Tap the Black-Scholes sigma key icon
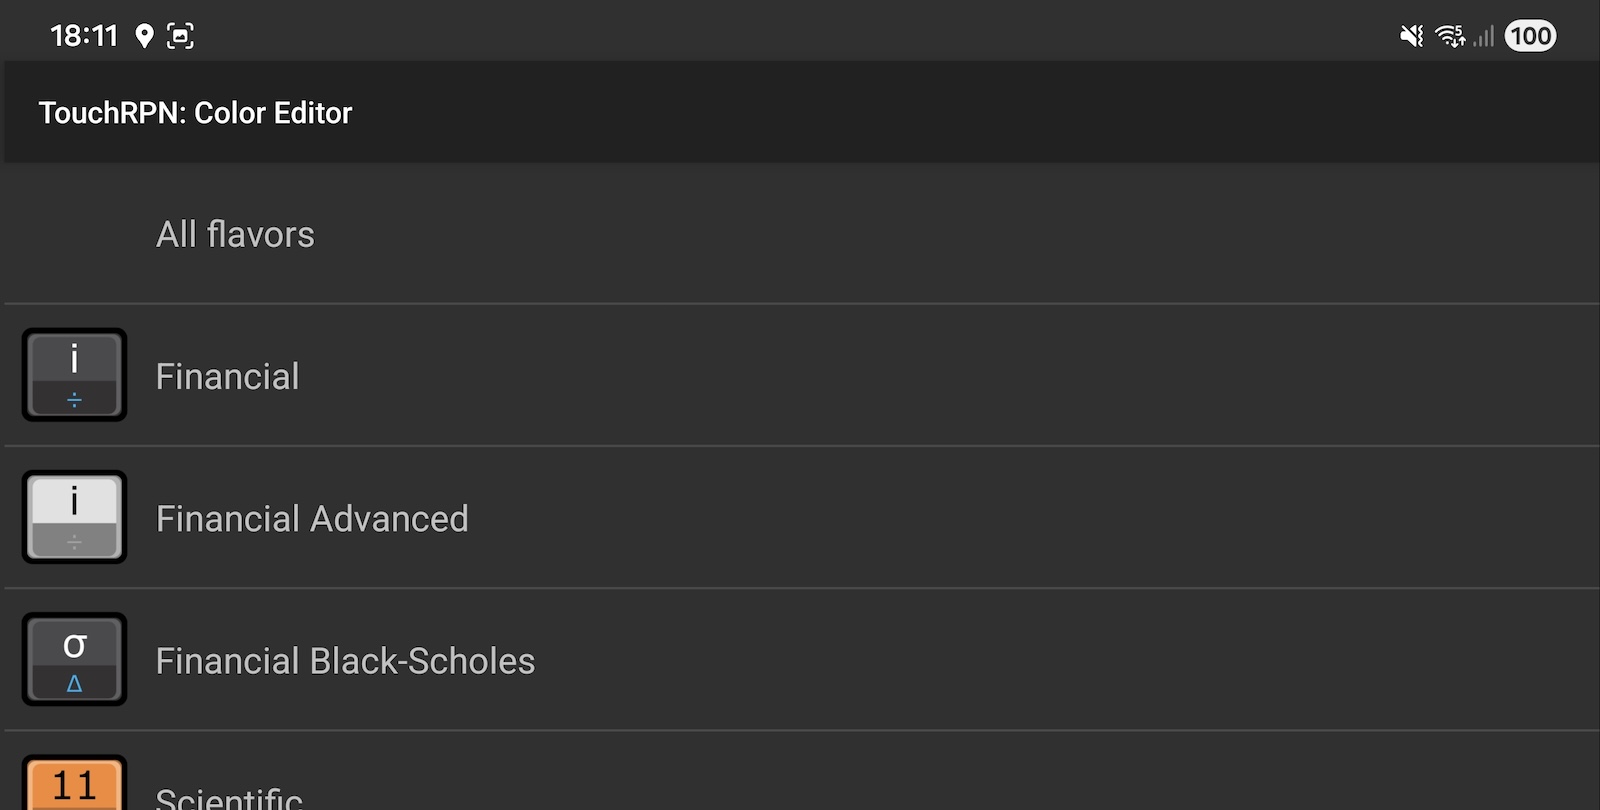 point(74,658)
